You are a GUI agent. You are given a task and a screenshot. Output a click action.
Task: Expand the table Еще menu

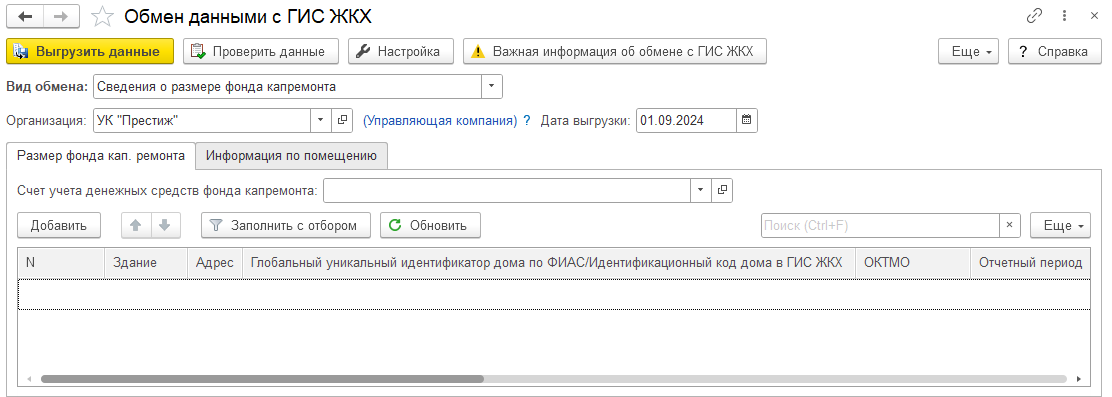point(1060,225)
